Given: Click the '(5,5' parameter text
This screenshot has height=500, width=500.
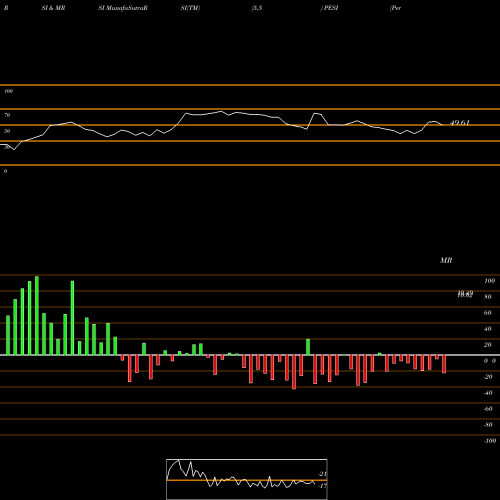Looking at the screenshot, I should pyautogui.click(x=257, y=8).
